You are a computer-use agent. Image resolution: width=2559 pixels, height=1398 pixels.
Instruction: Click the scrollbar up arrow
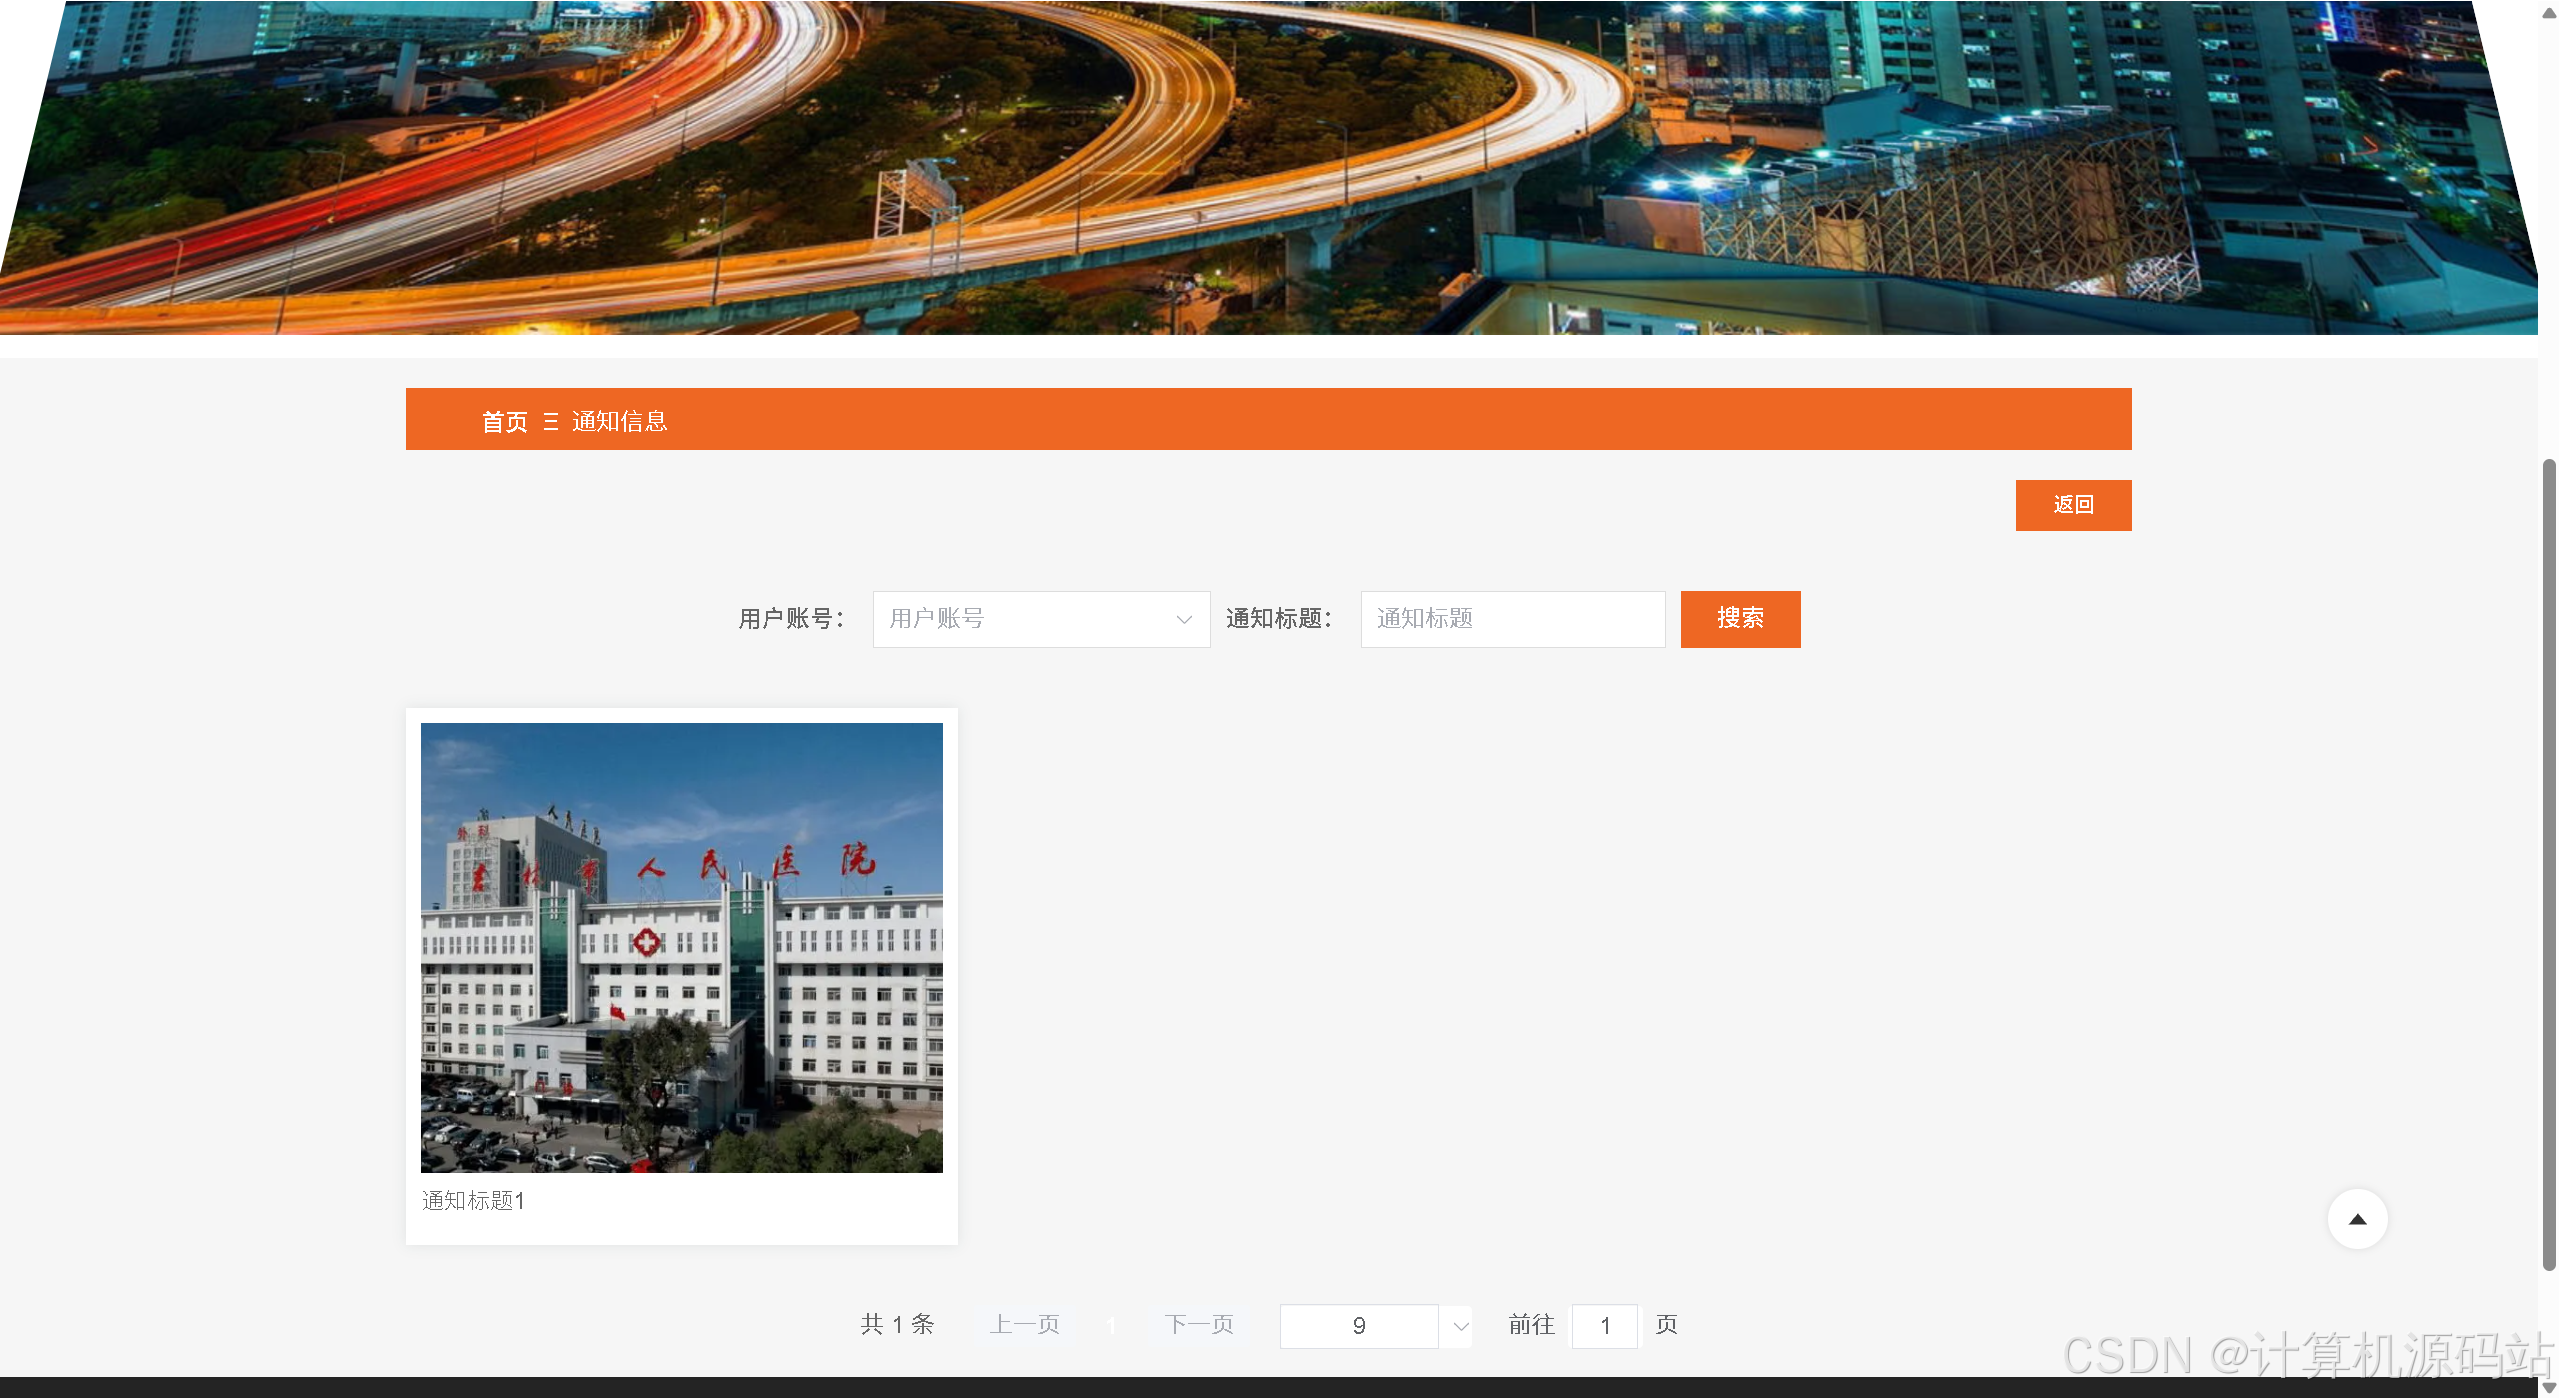[2549, 12]
